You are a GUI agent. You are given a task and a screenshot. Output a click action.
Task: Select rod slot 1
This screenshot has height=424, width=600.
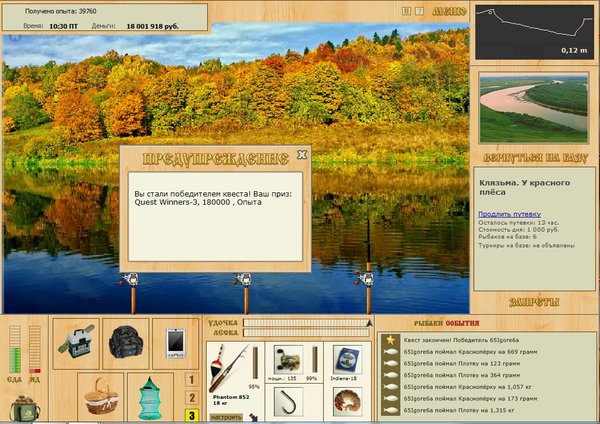point(192,380)
